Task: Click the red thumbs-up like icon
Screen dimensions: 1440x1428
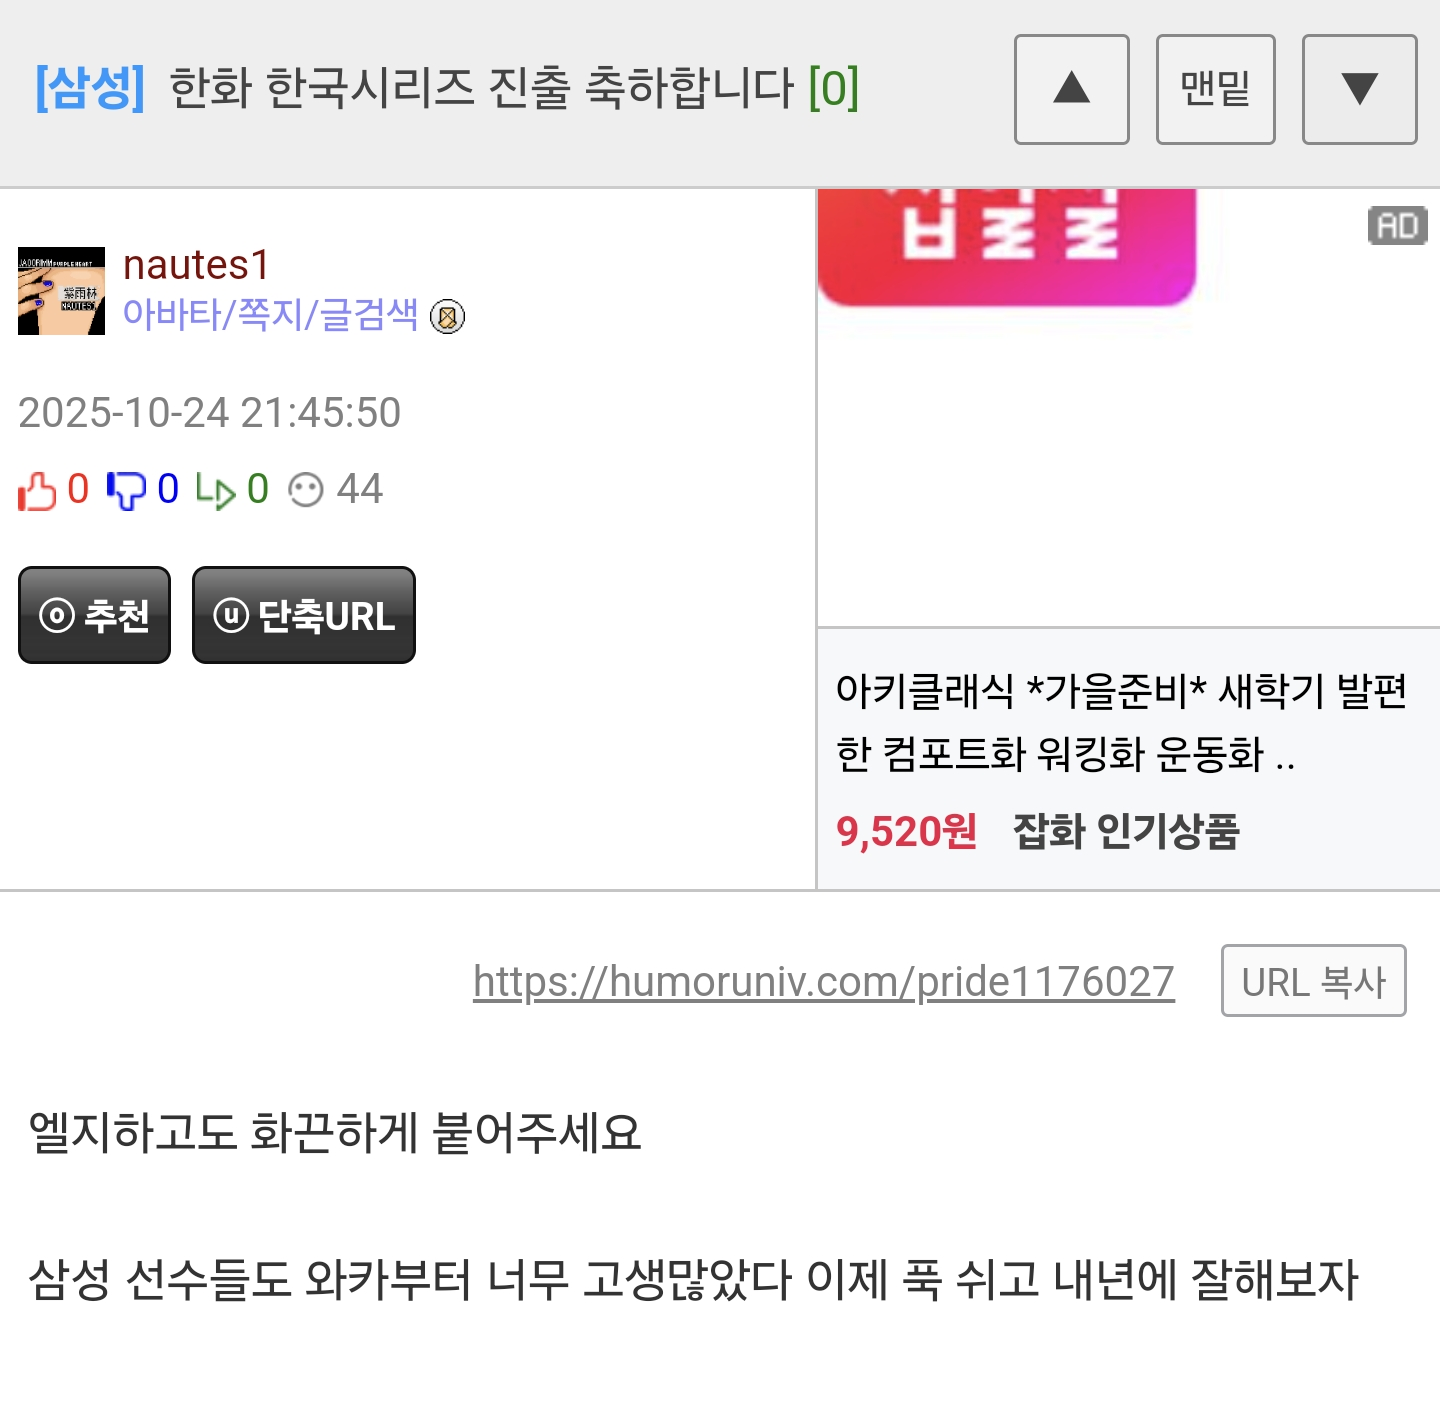Action: click(37, 490)
